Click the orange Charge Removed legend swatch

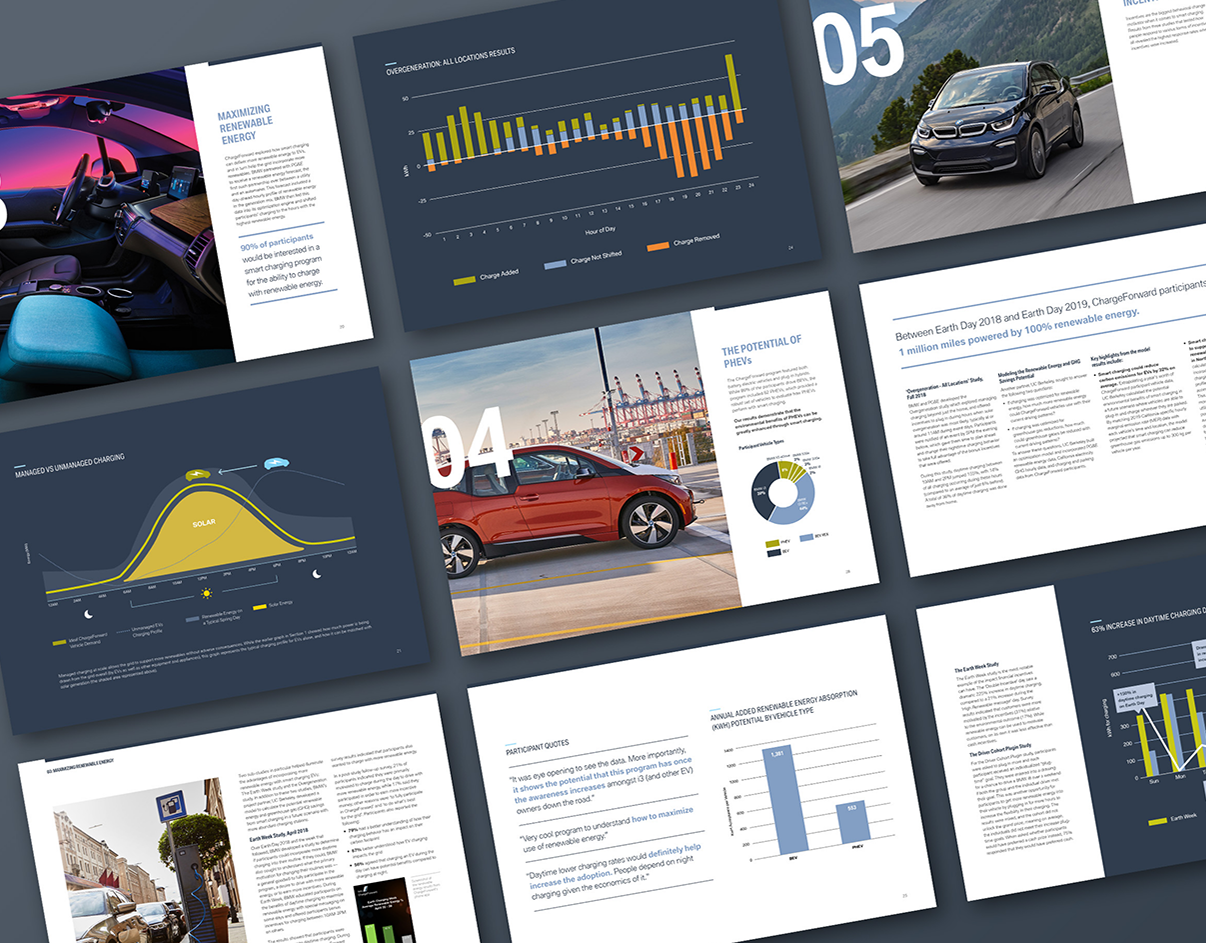[x=658, y=246]
